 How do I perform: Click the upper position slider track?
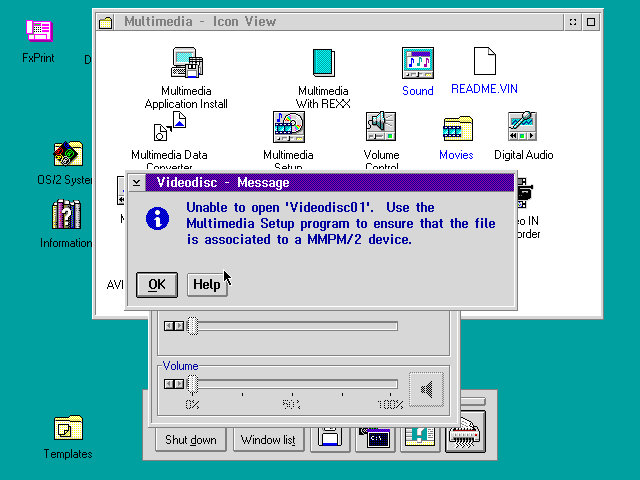click(x=298, y=326)
